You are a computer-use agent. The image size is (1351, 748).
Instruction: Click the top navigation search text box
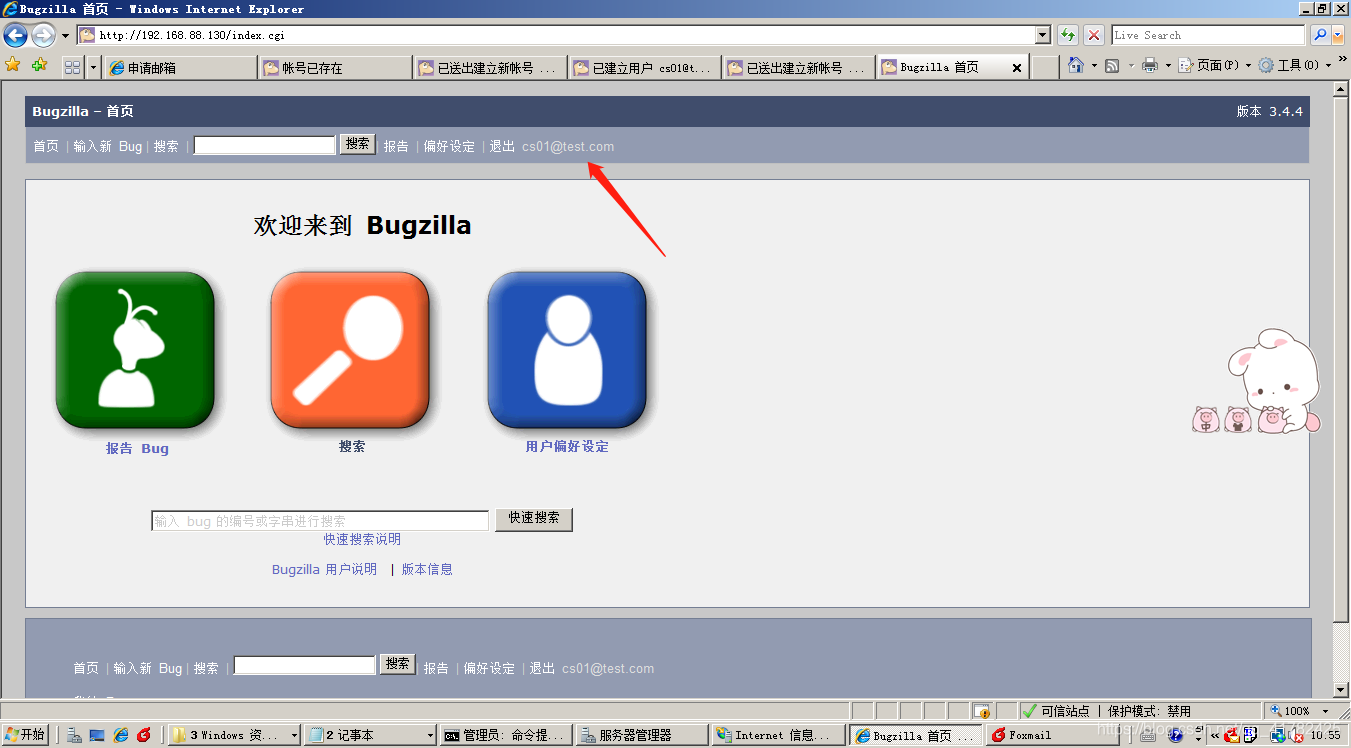264,145
